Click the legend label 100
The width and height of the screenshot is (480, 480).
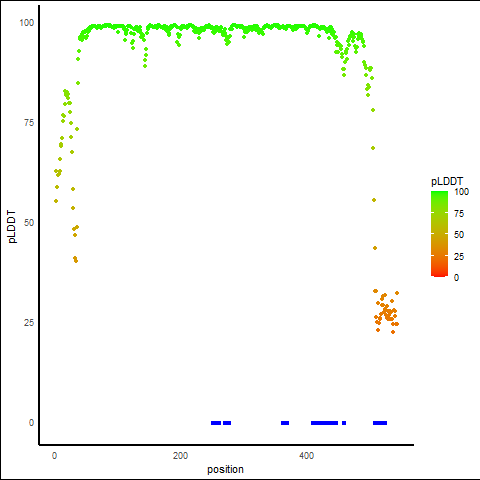click(x=461, y=192)
